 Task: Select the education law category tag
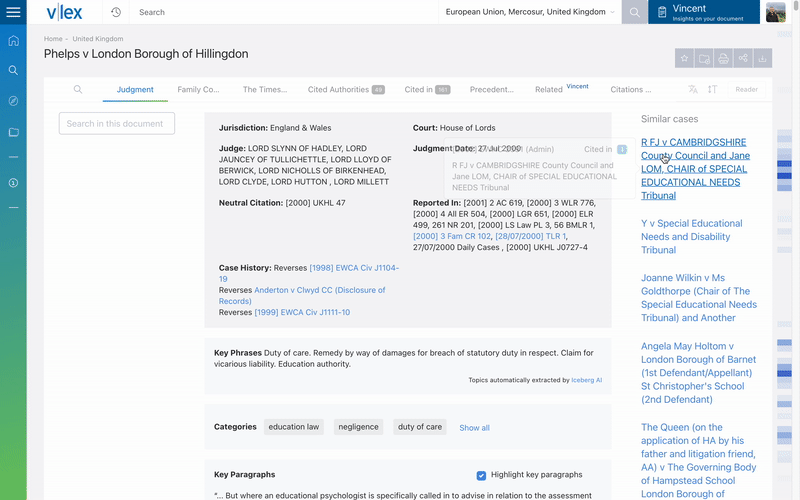[x=293, y=427]
